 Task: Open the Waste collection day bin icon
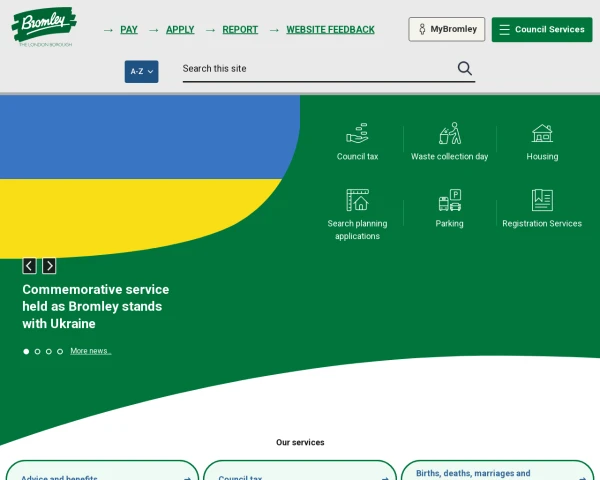tap(450, 133)
